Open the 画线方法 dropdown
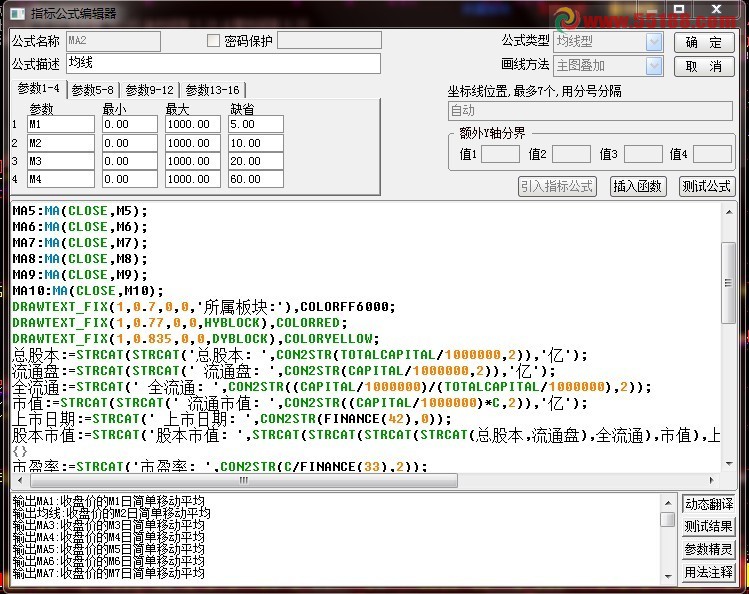Screen dimensions: 749x594 [654, 66]
